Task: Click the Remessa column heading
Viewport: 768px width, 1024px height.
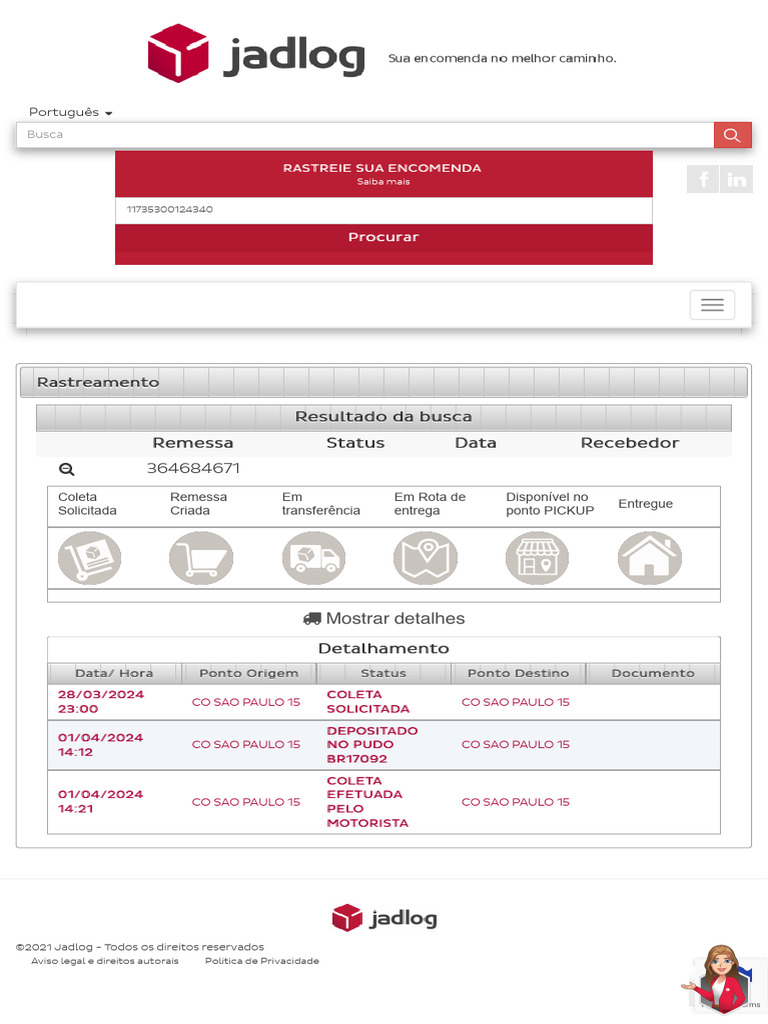Action: click(x=193, y=443)
